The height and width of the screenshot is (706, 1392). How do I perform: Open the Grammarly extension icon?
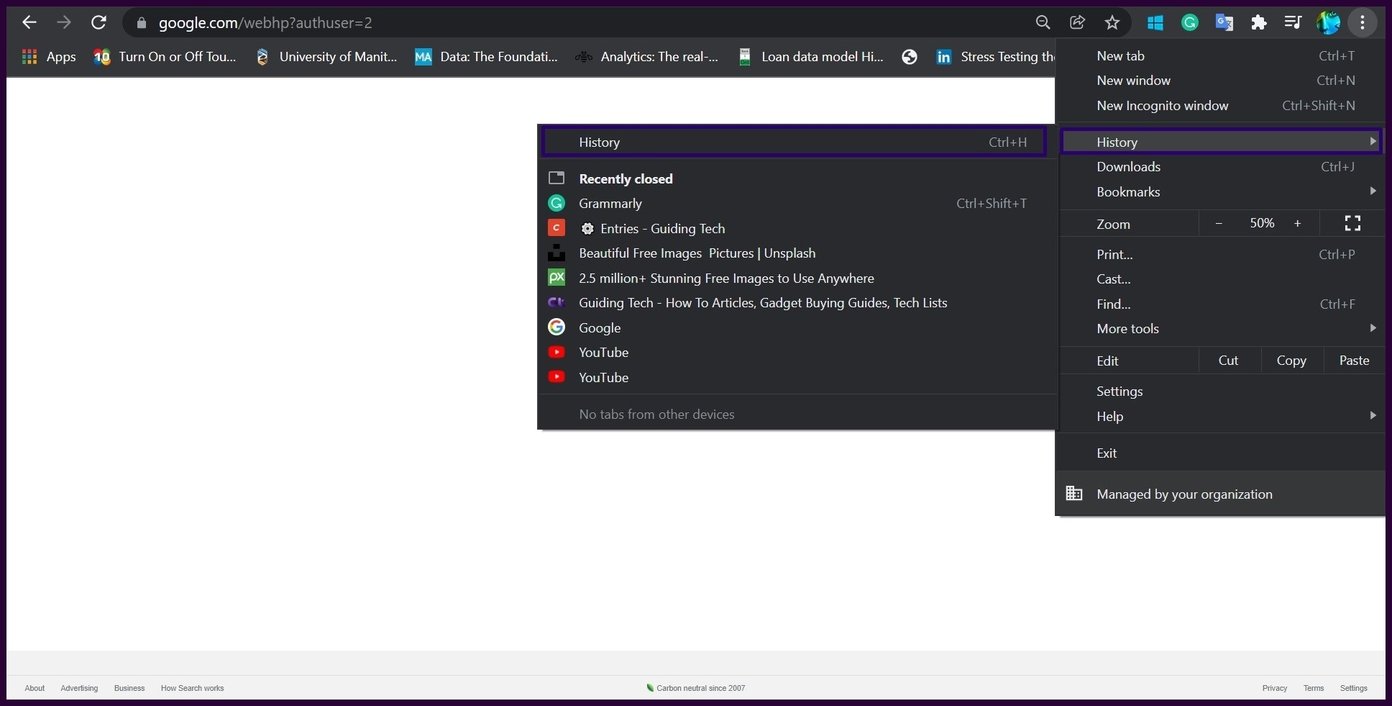click(1190, 22)
